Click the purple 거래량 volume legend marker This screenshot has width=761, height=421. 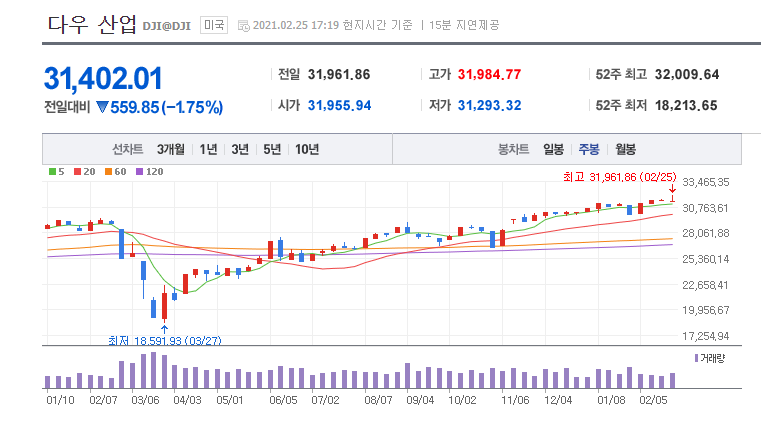click(x=696, y=358)
